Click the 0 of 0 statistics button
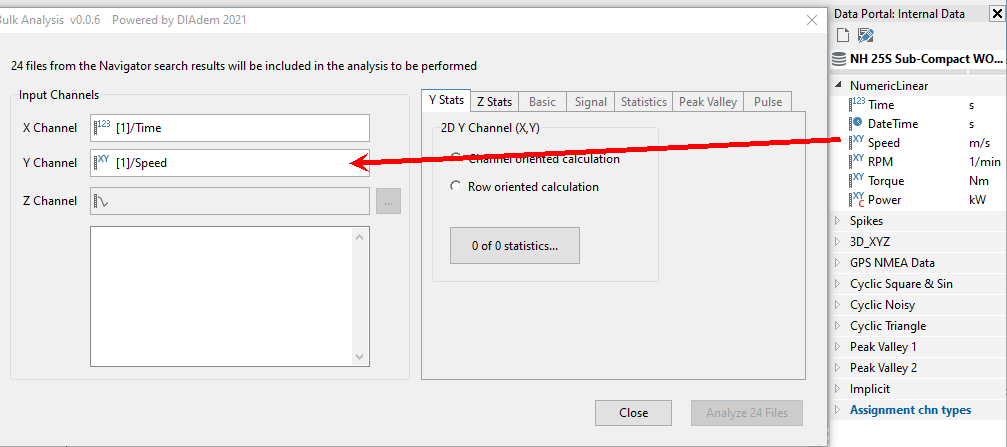 tap(515, 245)
